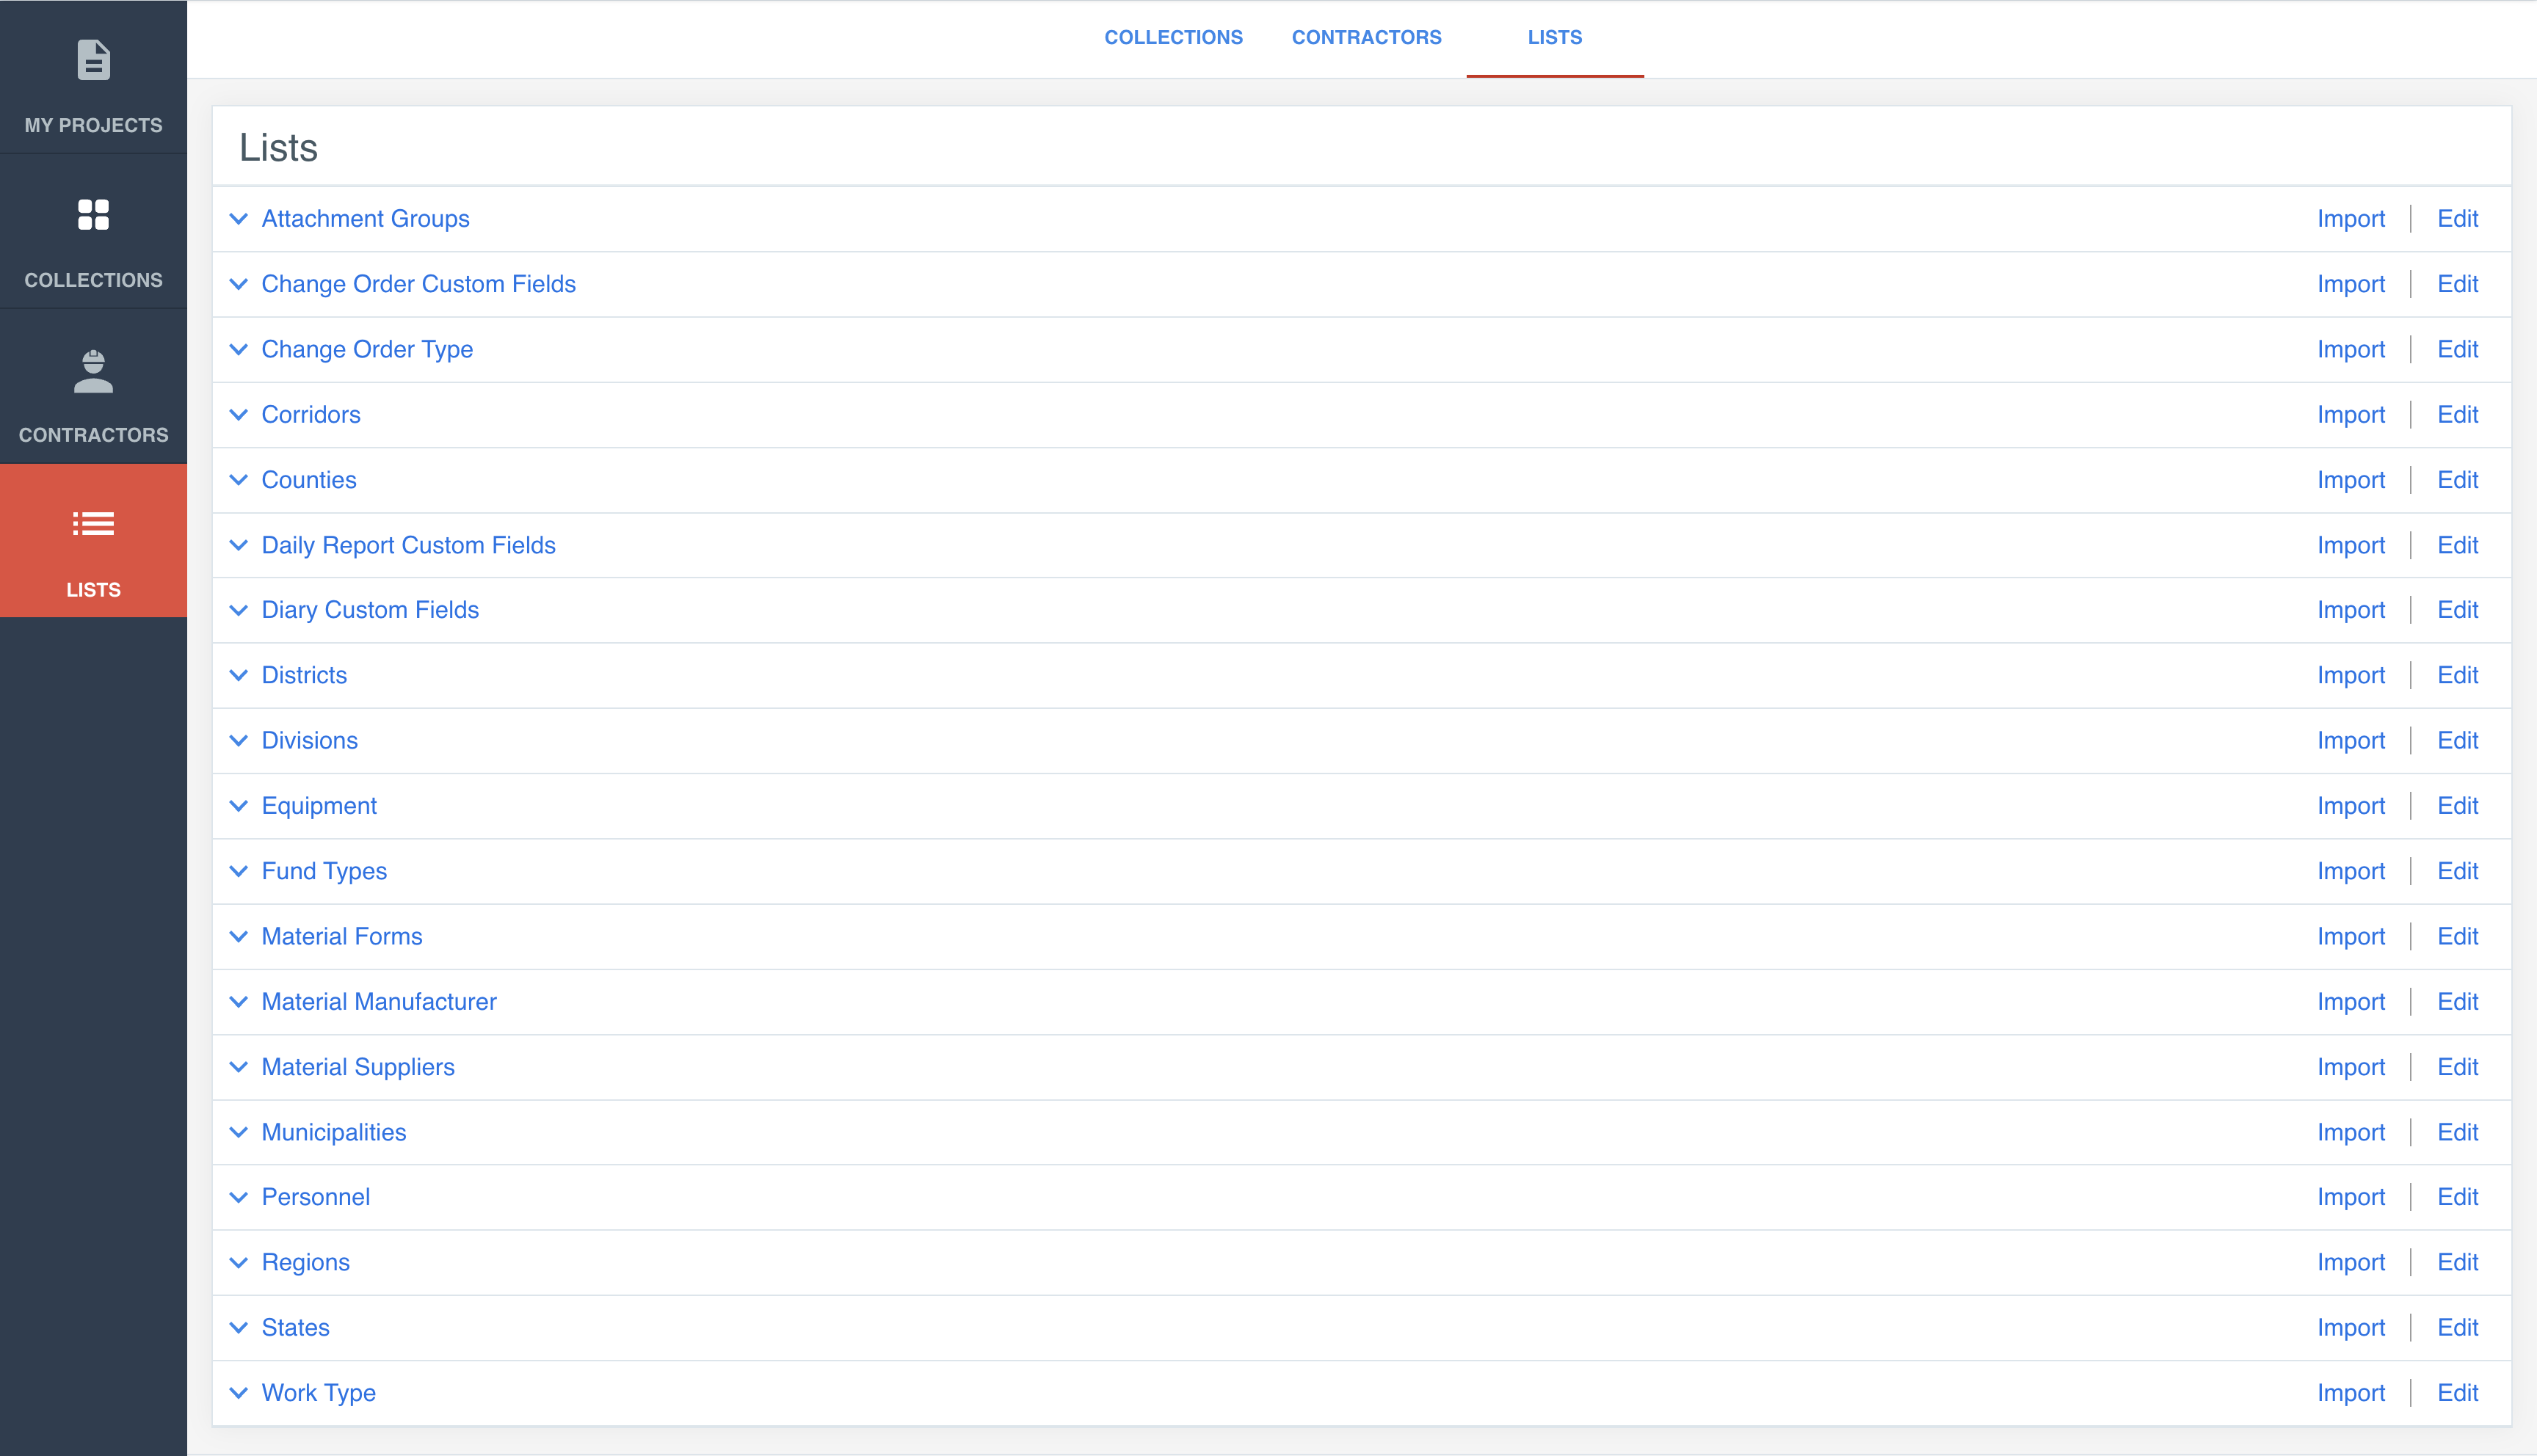Viewport: 2537px width, 1456px height.
Task: Open the Fund Types list link
Action: point(324,871)
